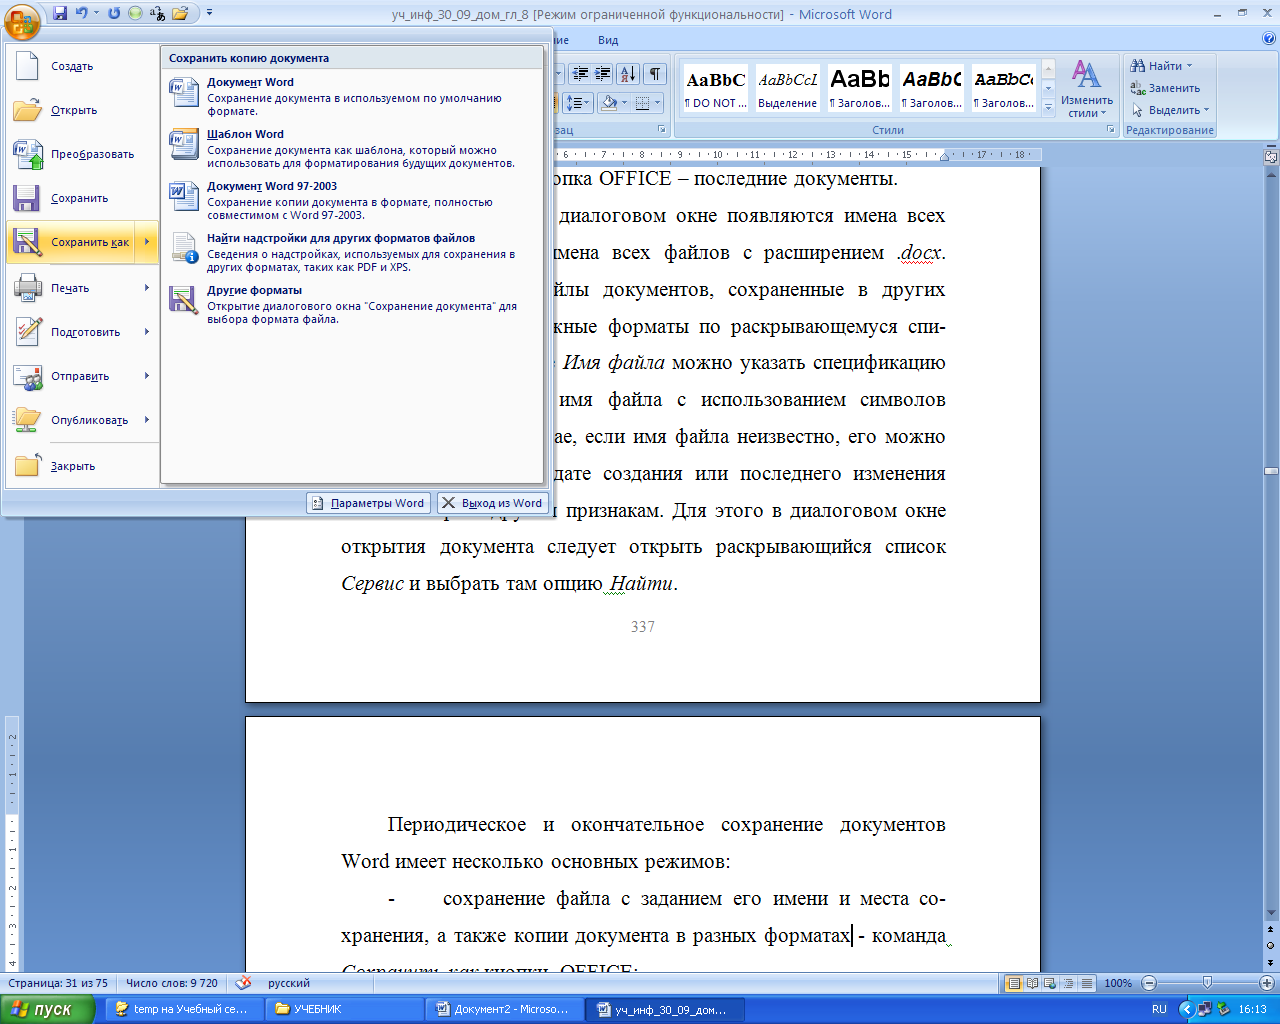Click the shading paint bucket icon
The width and height of the screenshot is (1280, 1024).
click(x=608, y=102)
